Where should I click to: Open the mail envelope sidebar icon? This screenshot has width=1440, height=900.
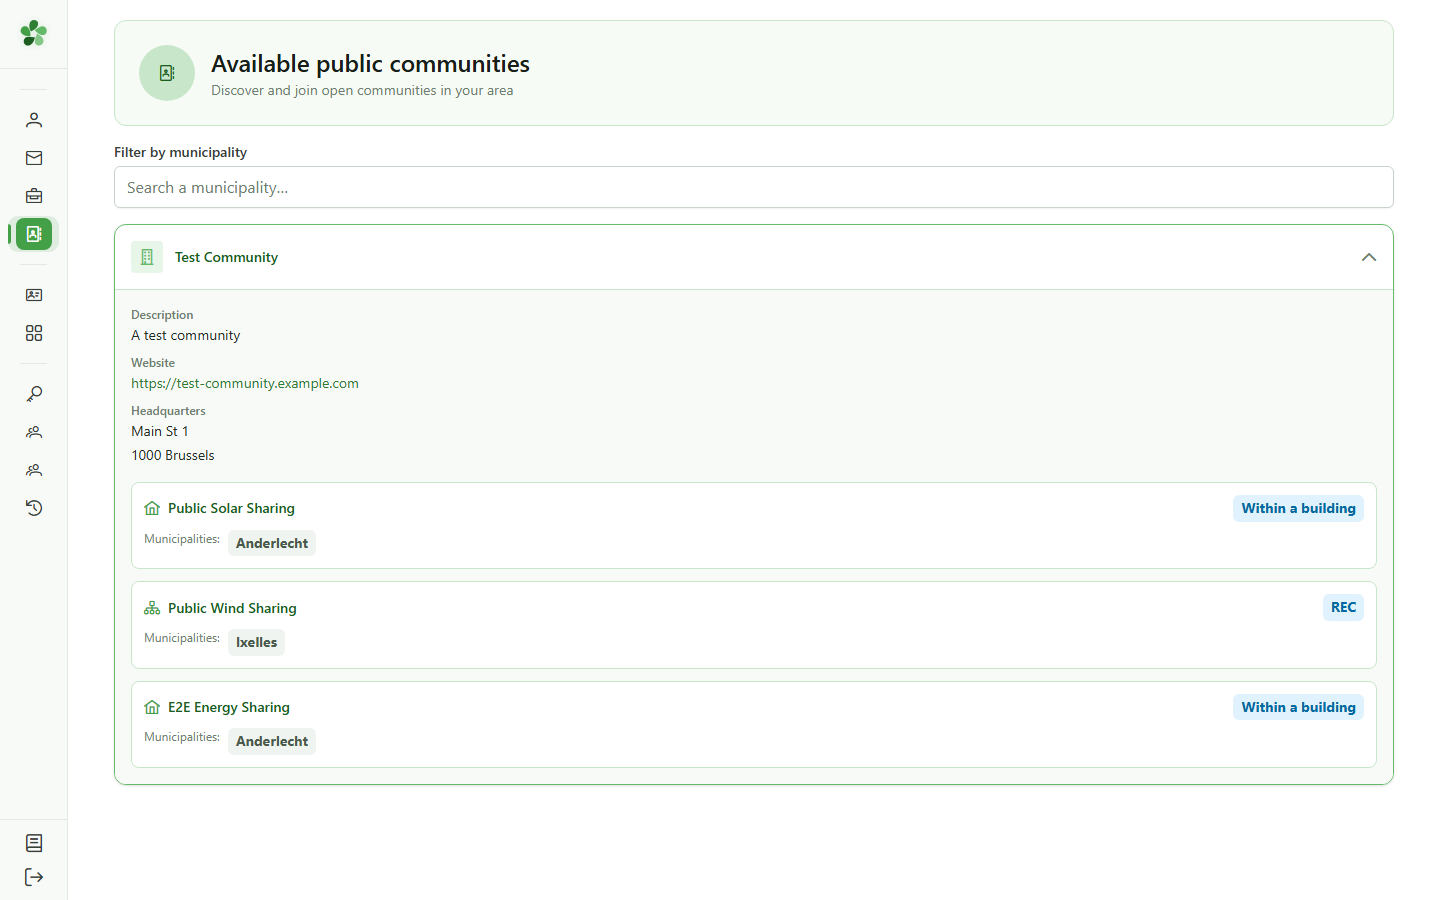click(x=34, y=158)
